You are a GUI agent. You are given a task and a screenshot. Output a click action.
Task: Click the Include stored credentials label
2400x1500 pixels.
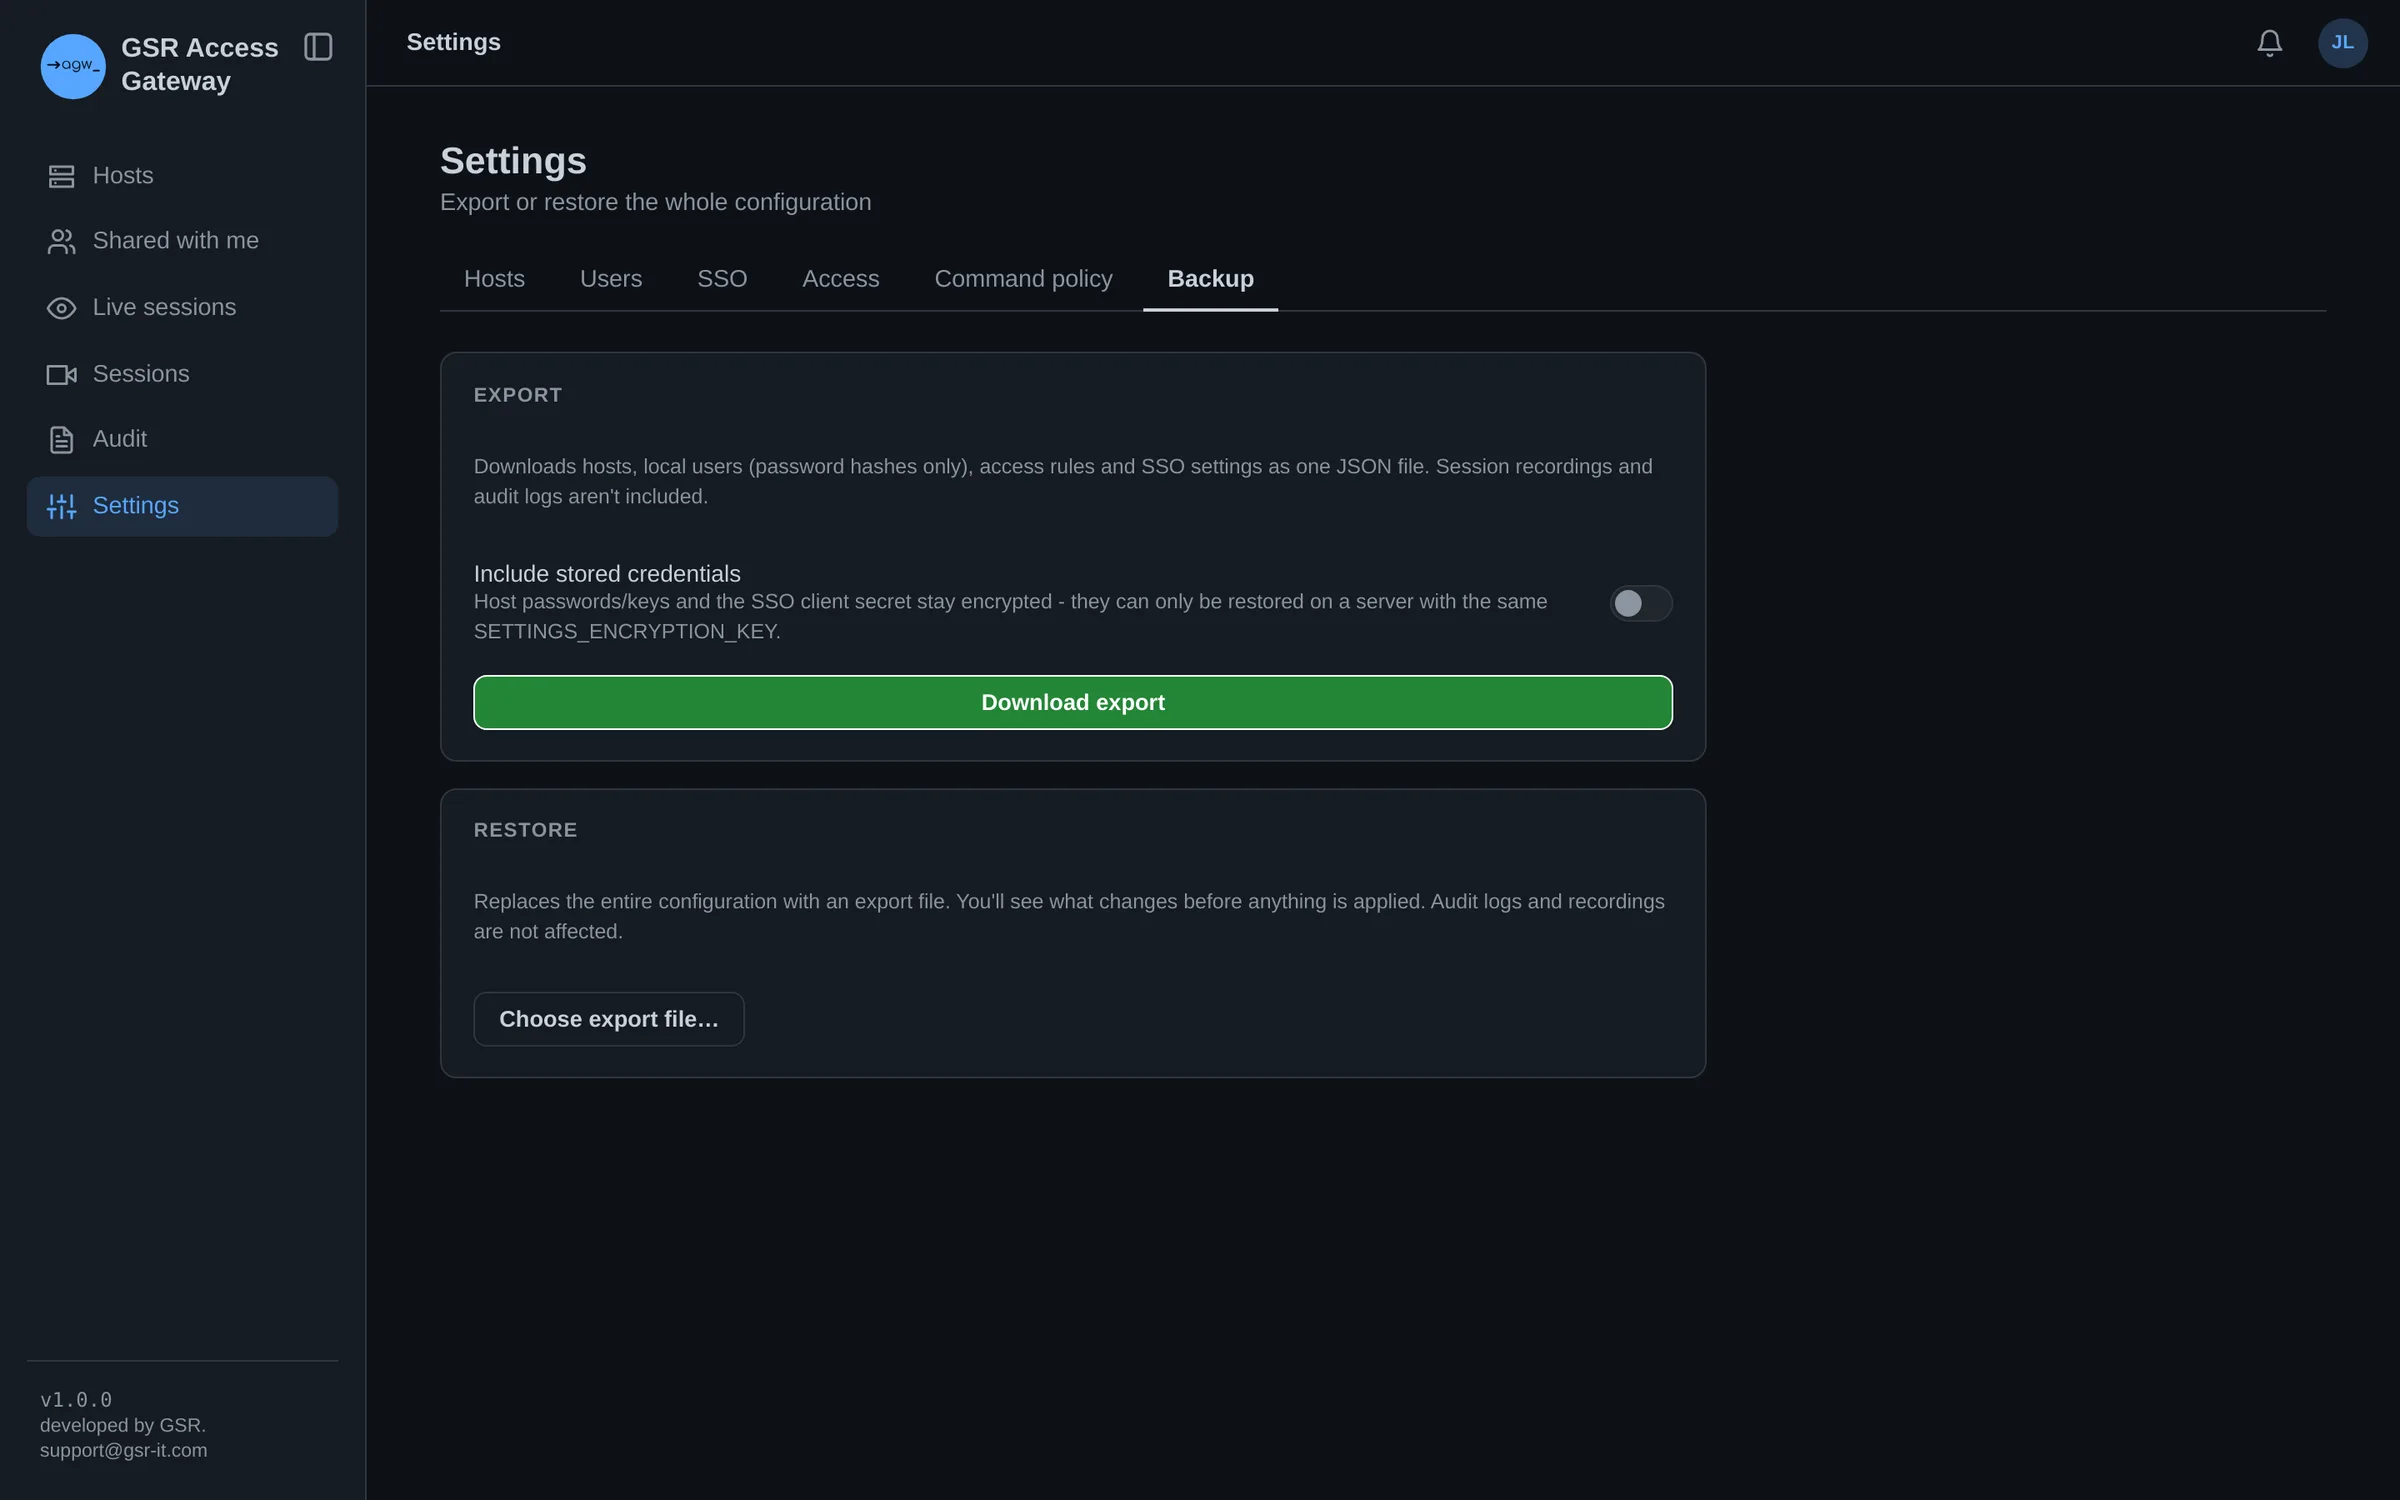pos(607,574)
